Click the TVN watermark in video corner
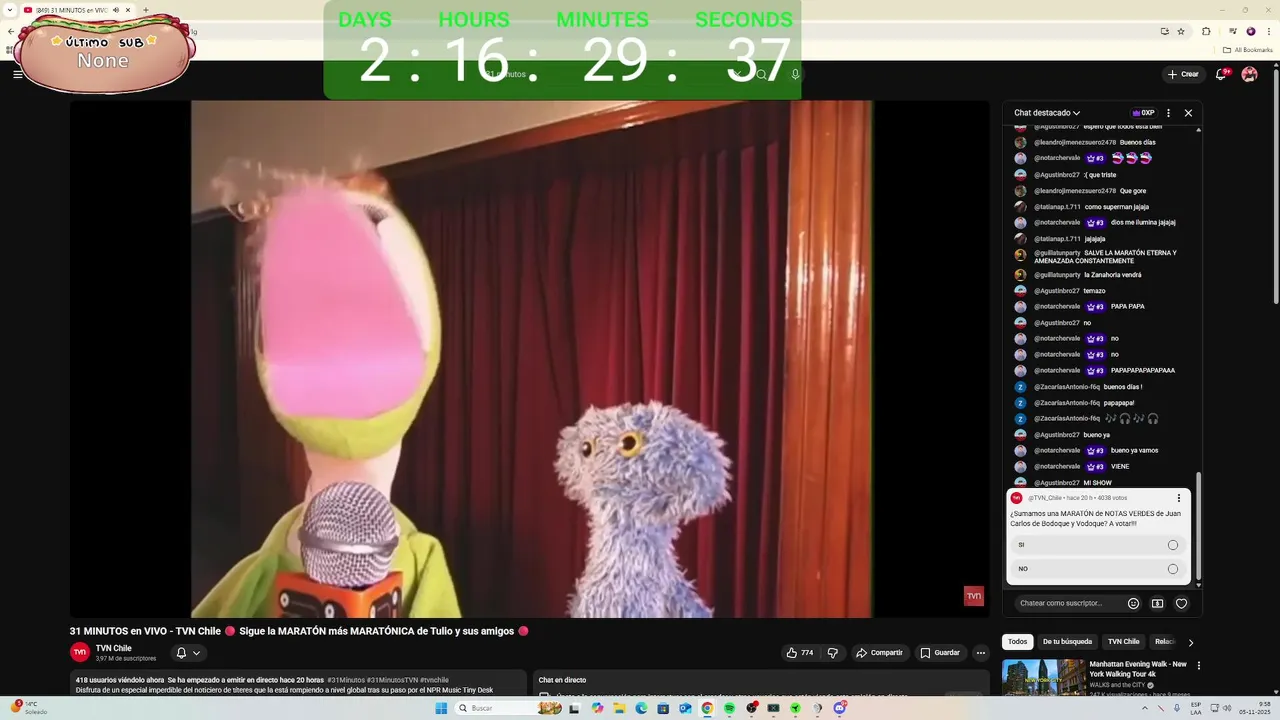The width and height of the screenshot is (1280, 720). 973,596
